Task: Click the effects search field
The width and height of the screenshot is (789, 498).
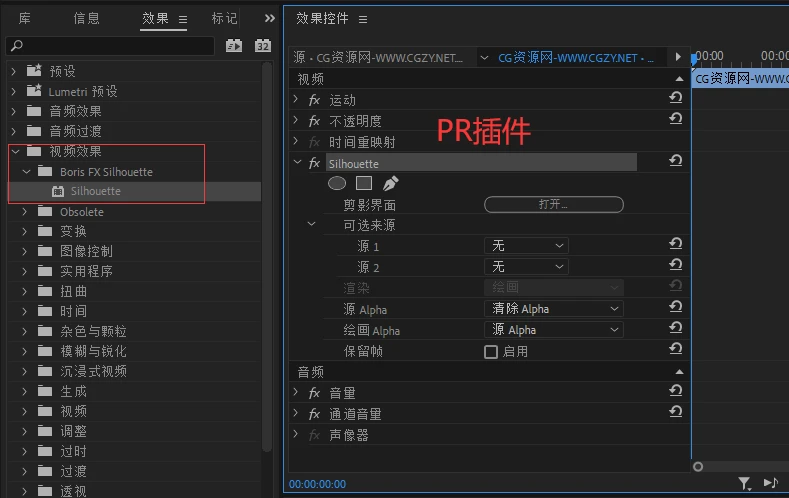Action: coord(110,46)
